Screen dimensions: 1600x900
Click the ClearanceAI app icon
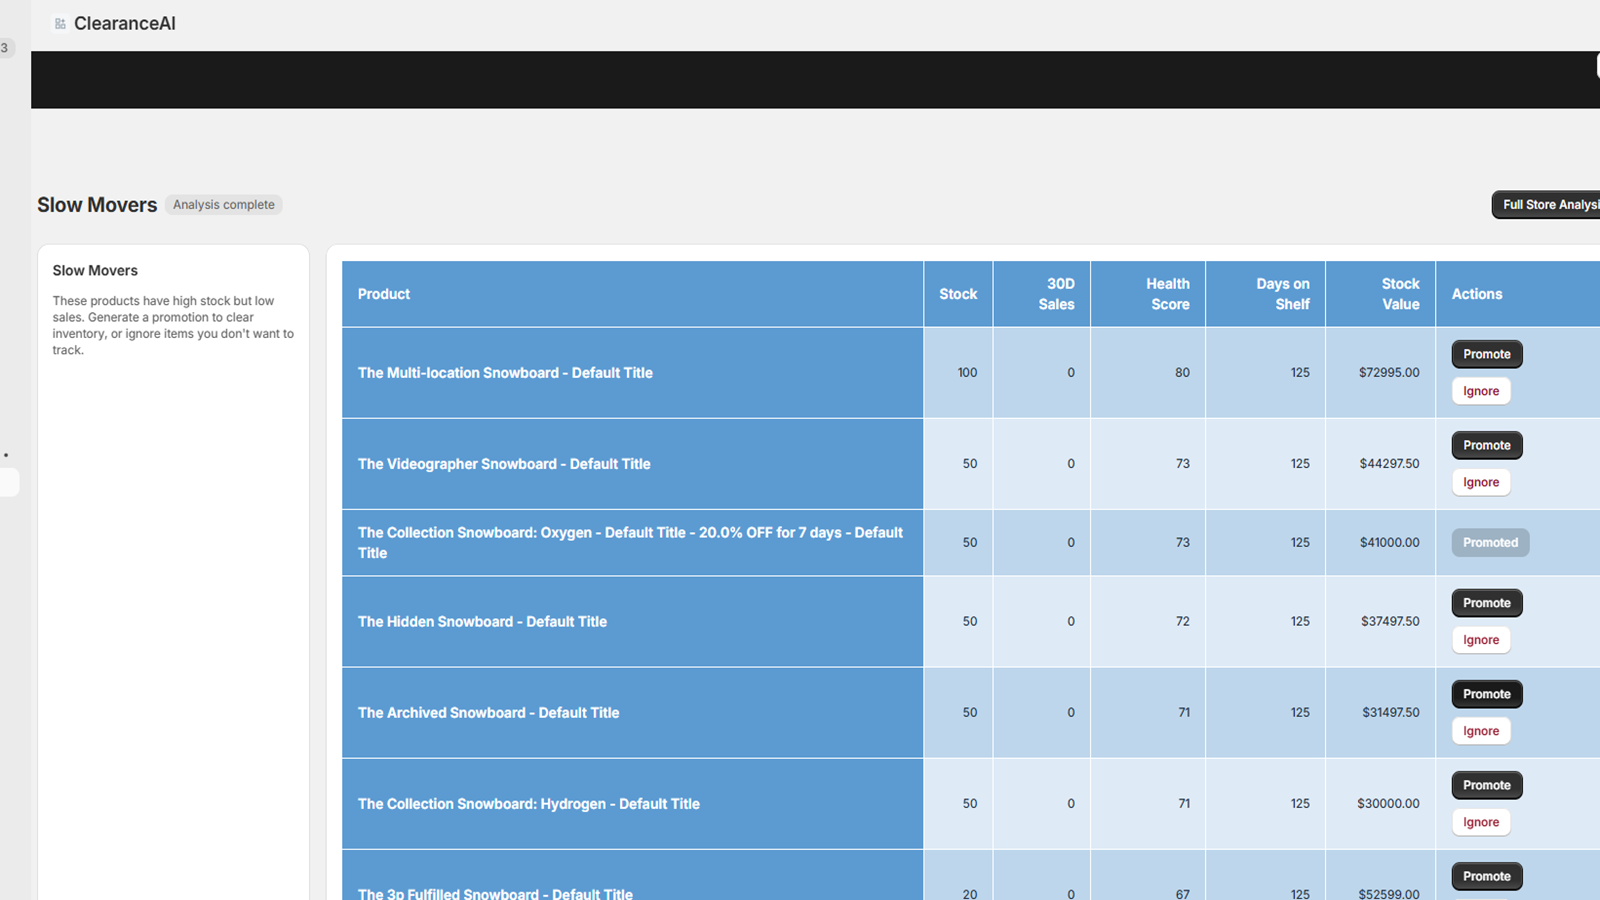[60, 24]
